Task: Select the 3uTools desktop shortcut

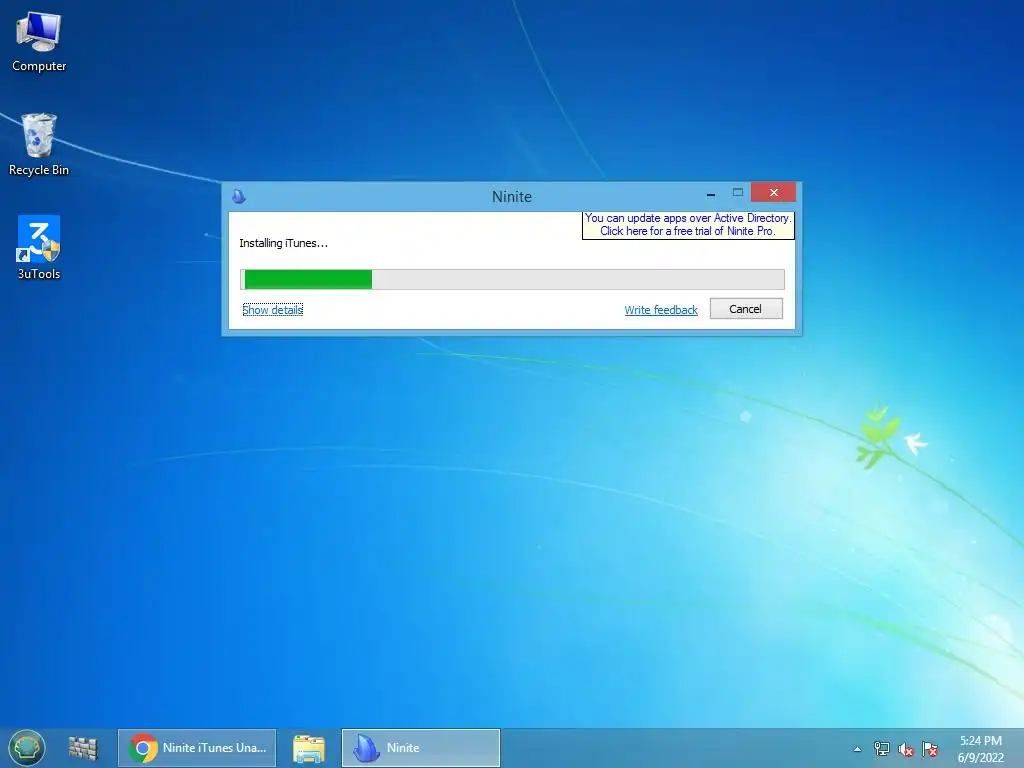Action: pyautogui.click(x=39, y=248)
